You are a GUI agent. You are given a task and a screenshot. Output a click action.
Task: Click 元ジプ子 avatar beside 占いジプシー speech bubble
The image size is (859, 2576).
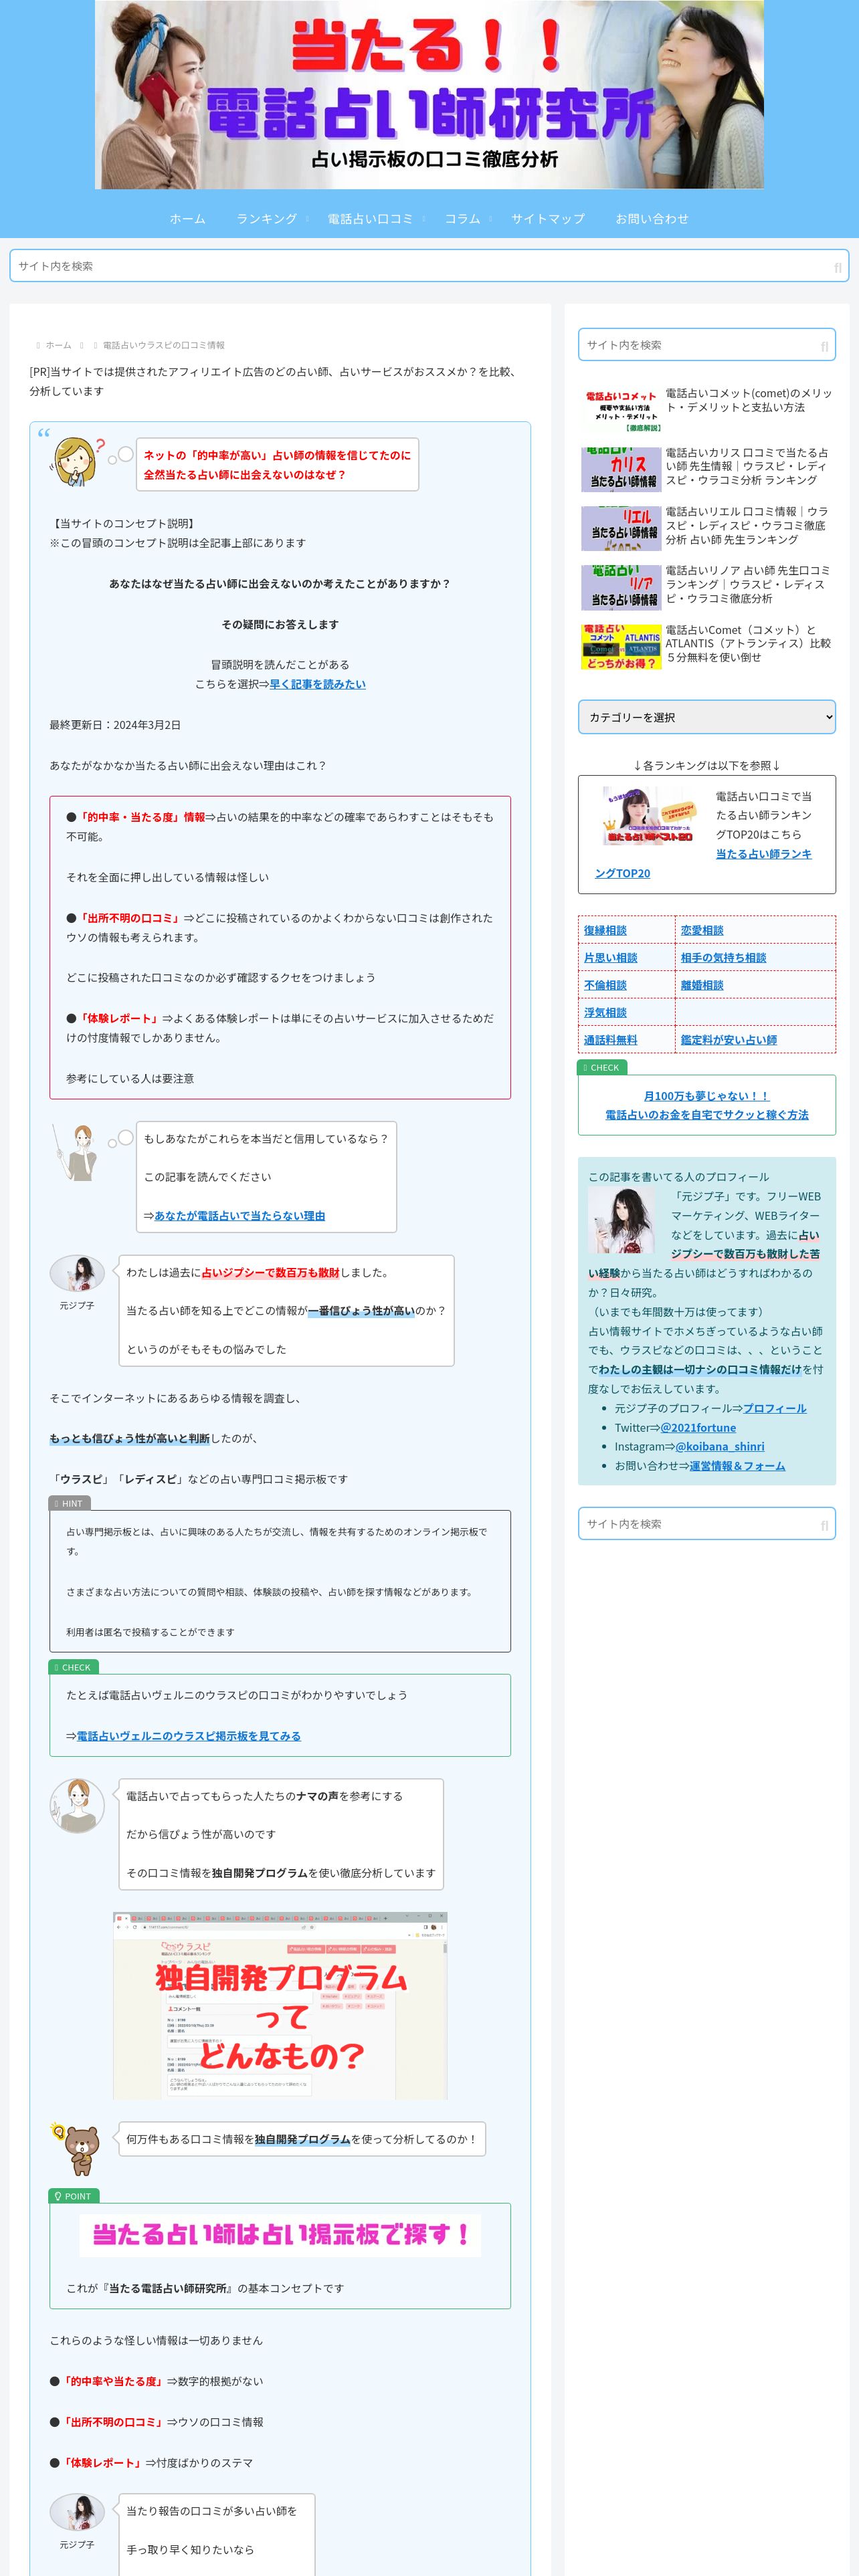[77, 1274]
